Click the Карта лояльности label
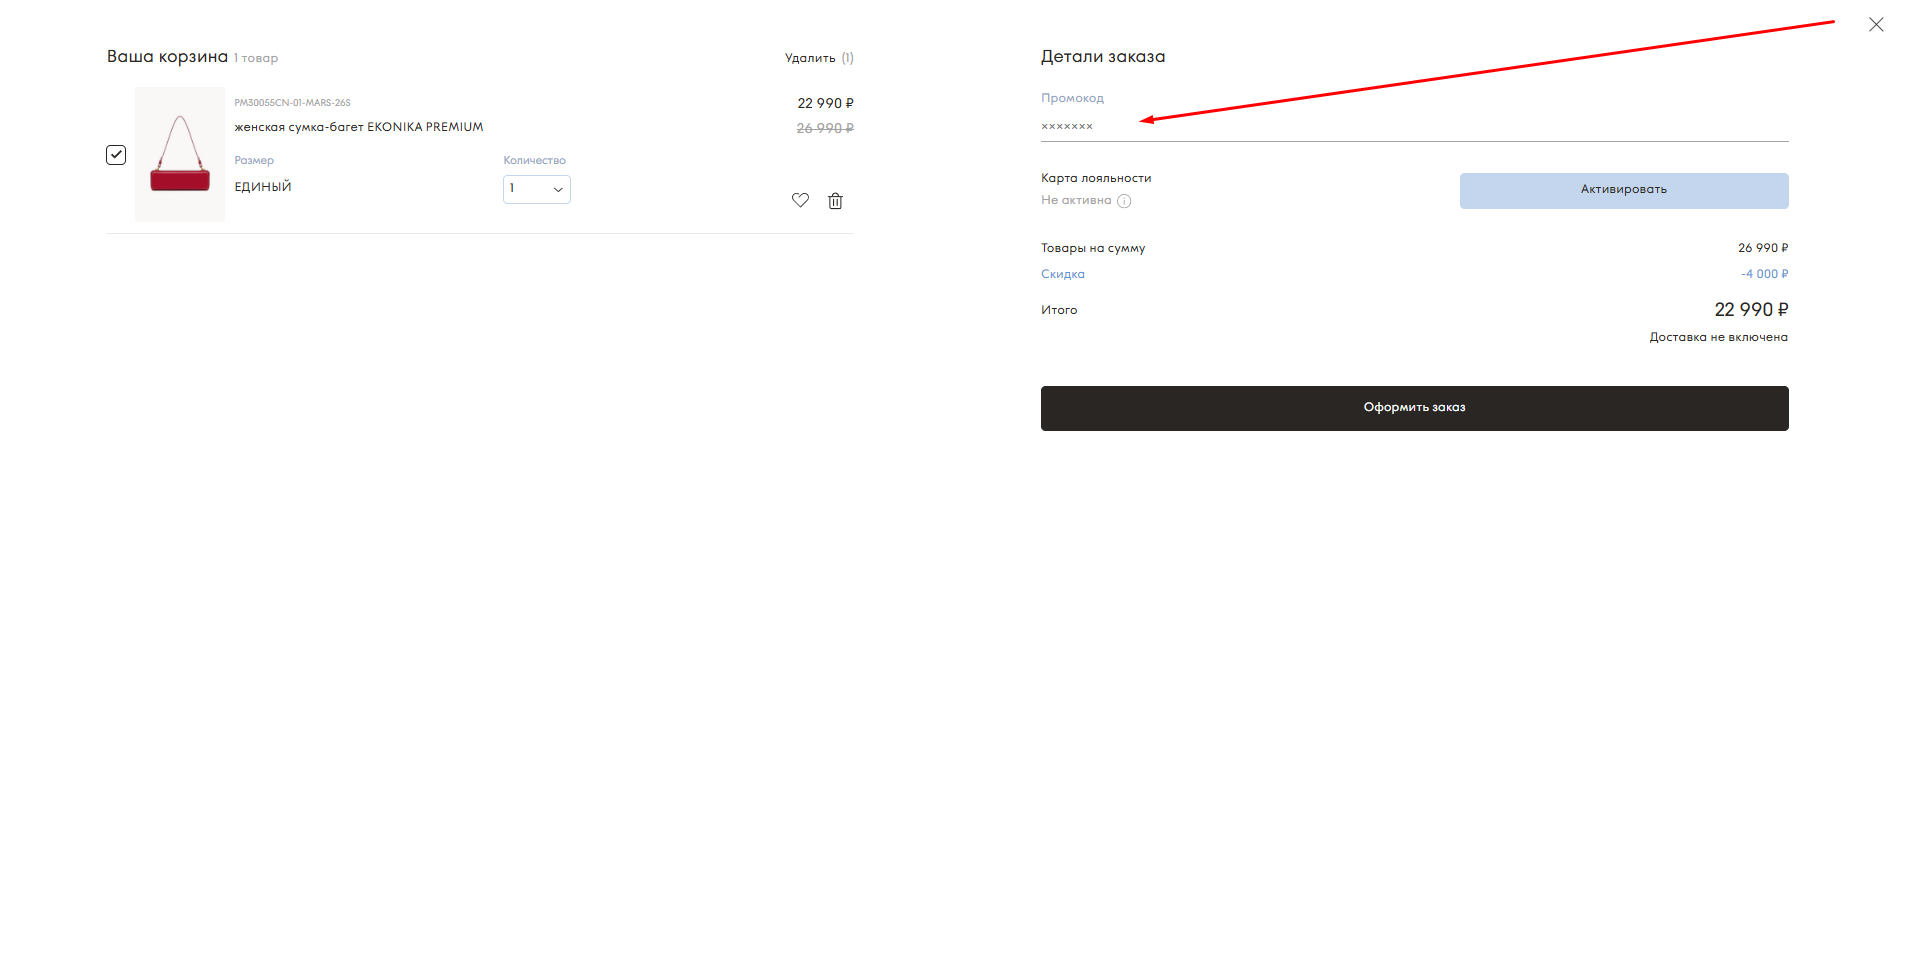 point(1095,178)
